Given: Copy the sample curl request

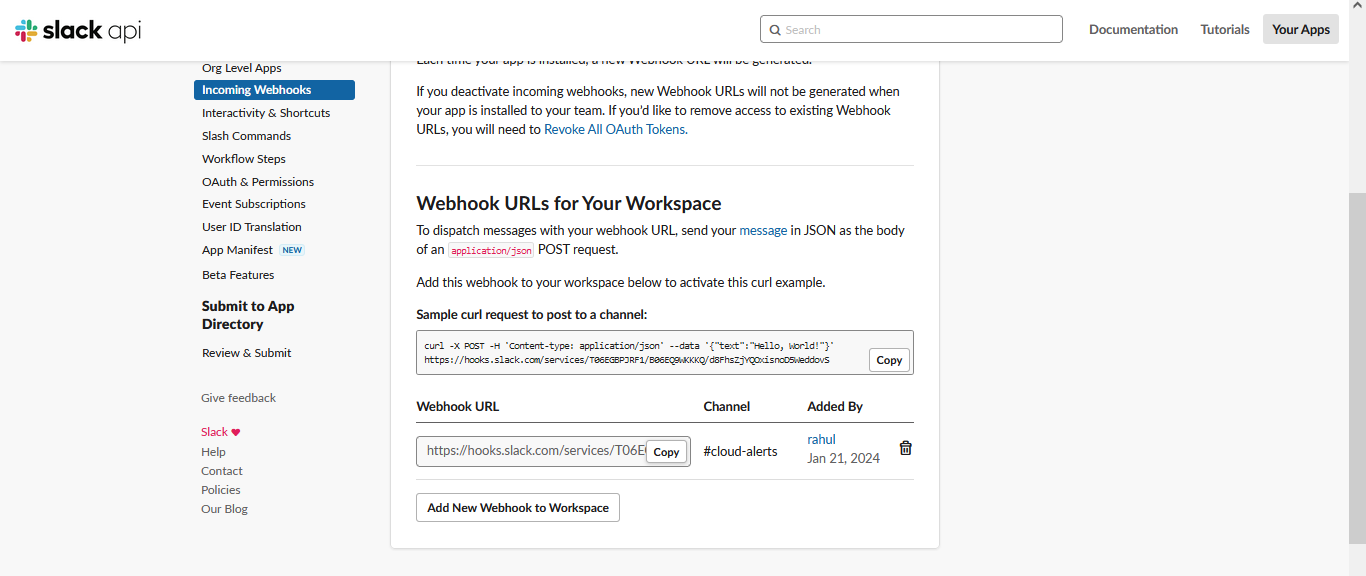Looking at the screenshot, I should click(888, 360).
